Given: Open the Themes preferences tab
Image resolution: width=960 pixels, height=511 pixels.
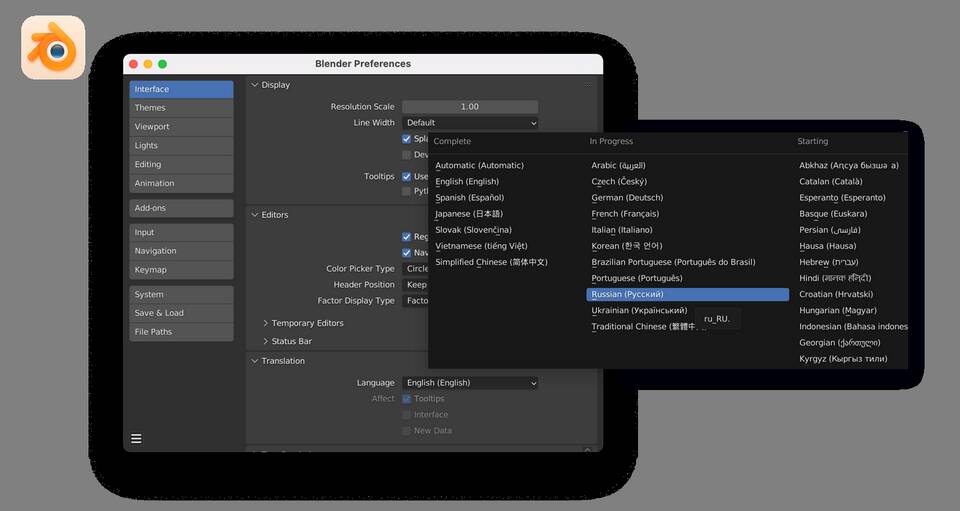Looking at the screenshot, I should pyautogui.click(x=181, y=108).
